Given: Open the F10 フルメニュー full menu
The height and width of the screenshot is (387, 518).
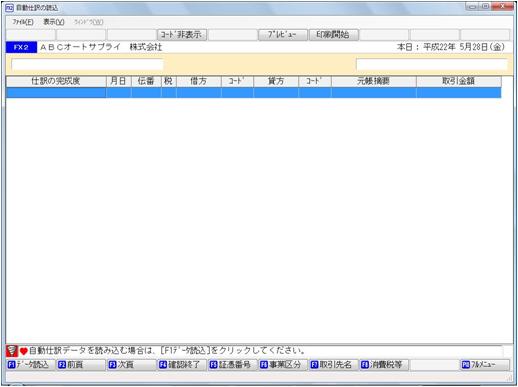Looking at the screenshot, I should click(485, 365).
